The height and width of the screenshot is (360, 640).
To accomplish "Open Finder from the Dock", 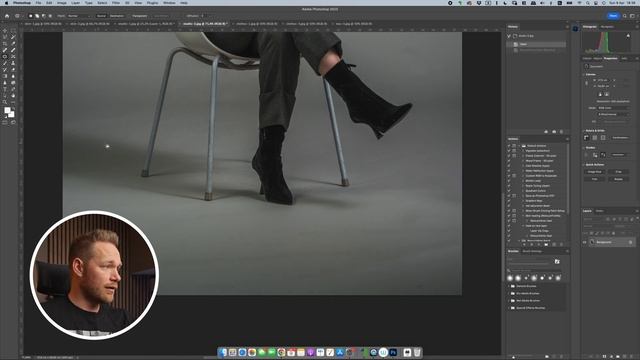I will [x=222, y=352].
